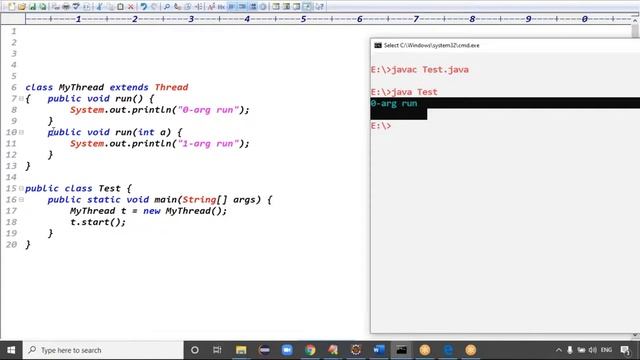The image size is (640, 360).
Task: Click the Go to line icon
Action: pos(198,7)
